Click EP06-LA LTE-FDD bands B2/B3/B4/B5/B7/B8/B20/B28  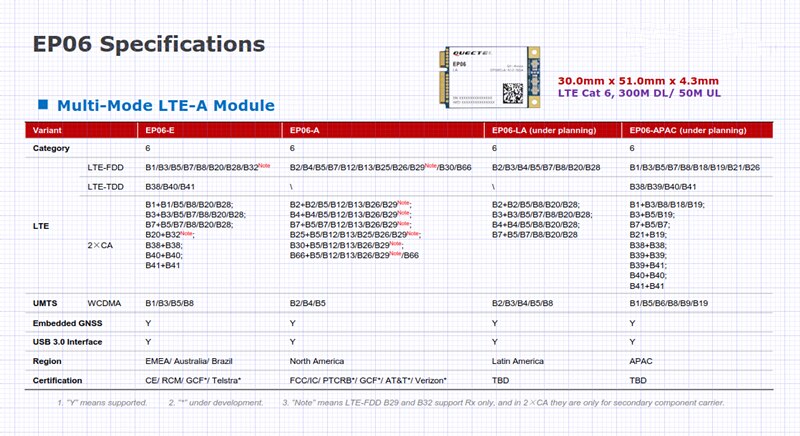coord(546,167)
